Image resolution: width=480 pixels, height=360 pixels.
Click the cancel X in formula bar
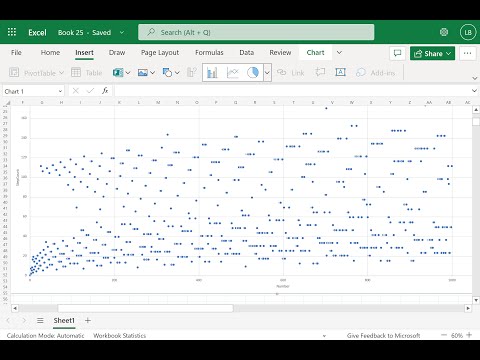pos(76,91)
